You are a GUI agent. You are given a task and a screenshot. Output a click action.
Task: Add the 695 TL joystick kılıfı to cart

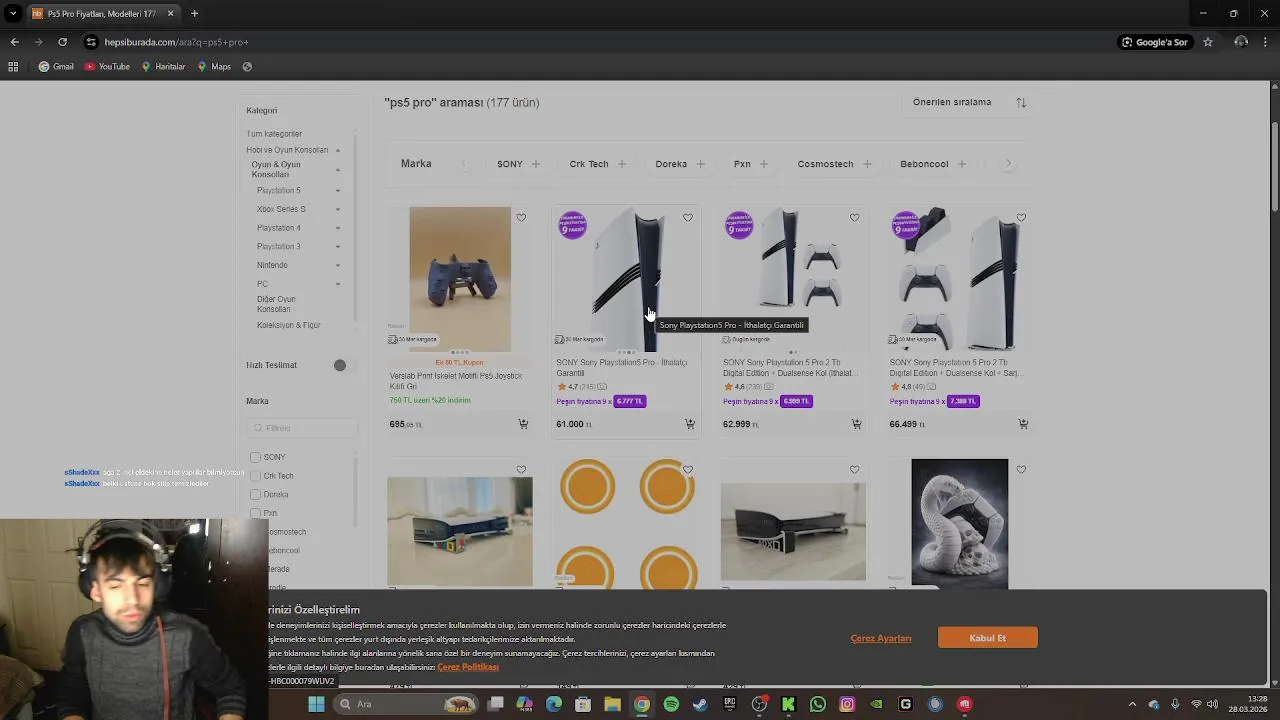coord(523,424)
